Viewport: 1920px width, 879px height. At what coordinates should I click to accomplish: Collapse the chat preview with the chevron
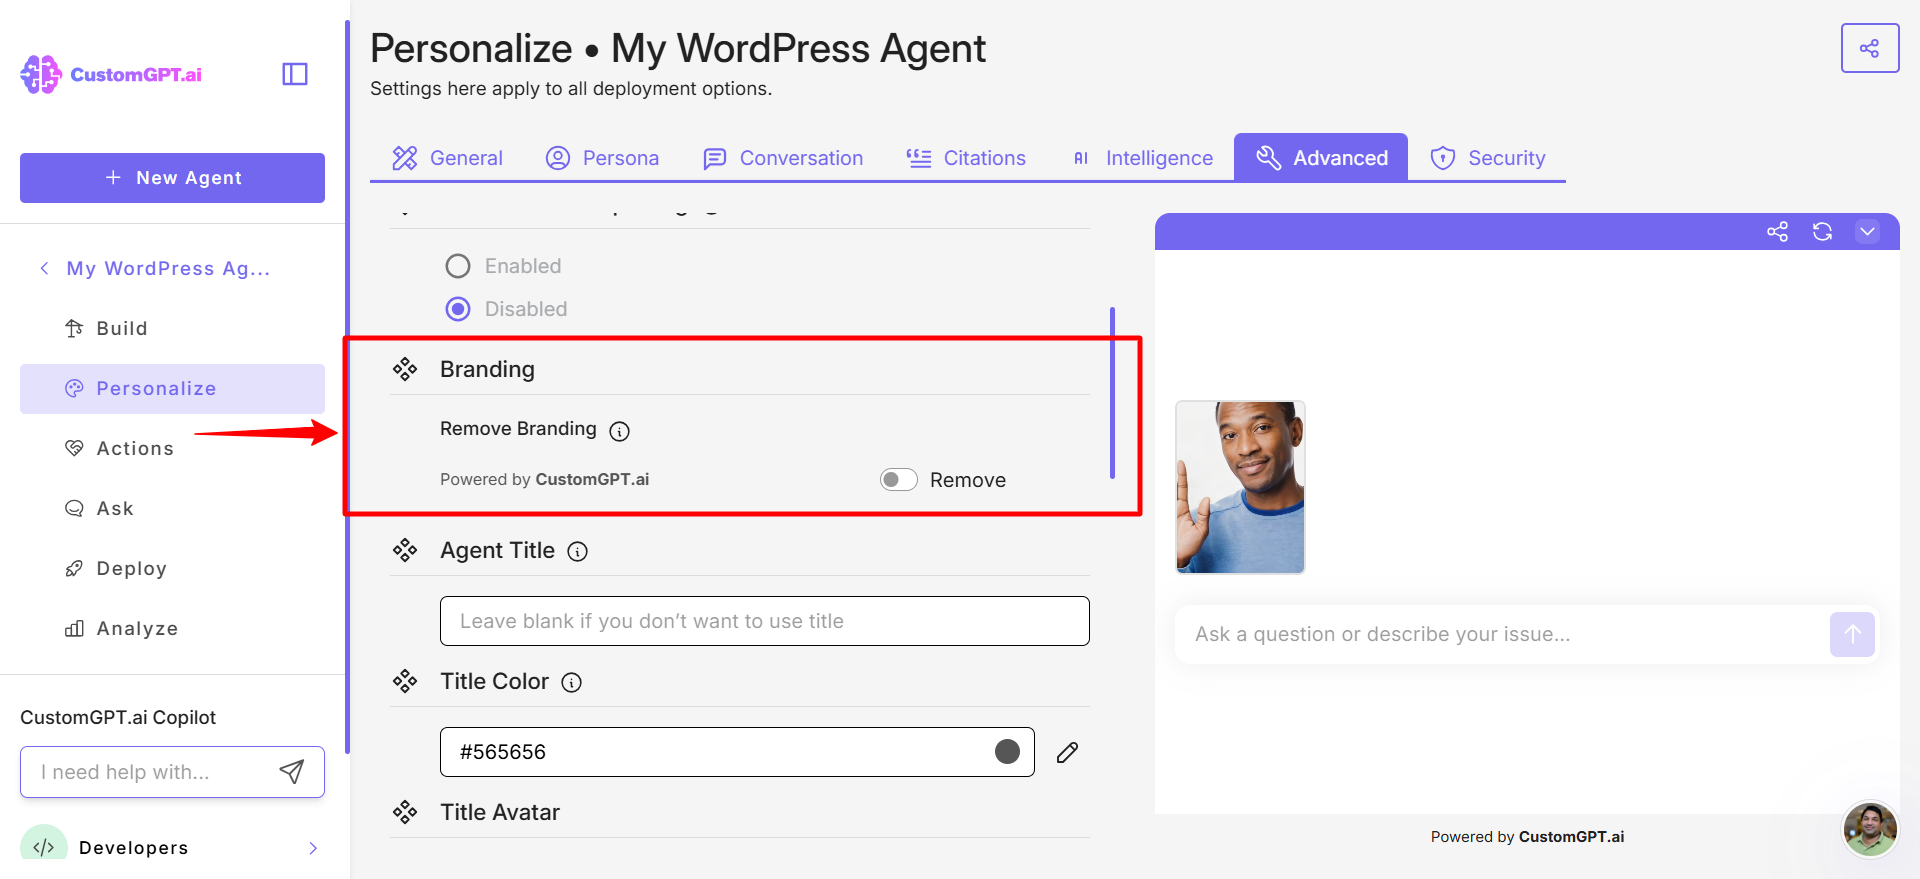coord(1867,232)
